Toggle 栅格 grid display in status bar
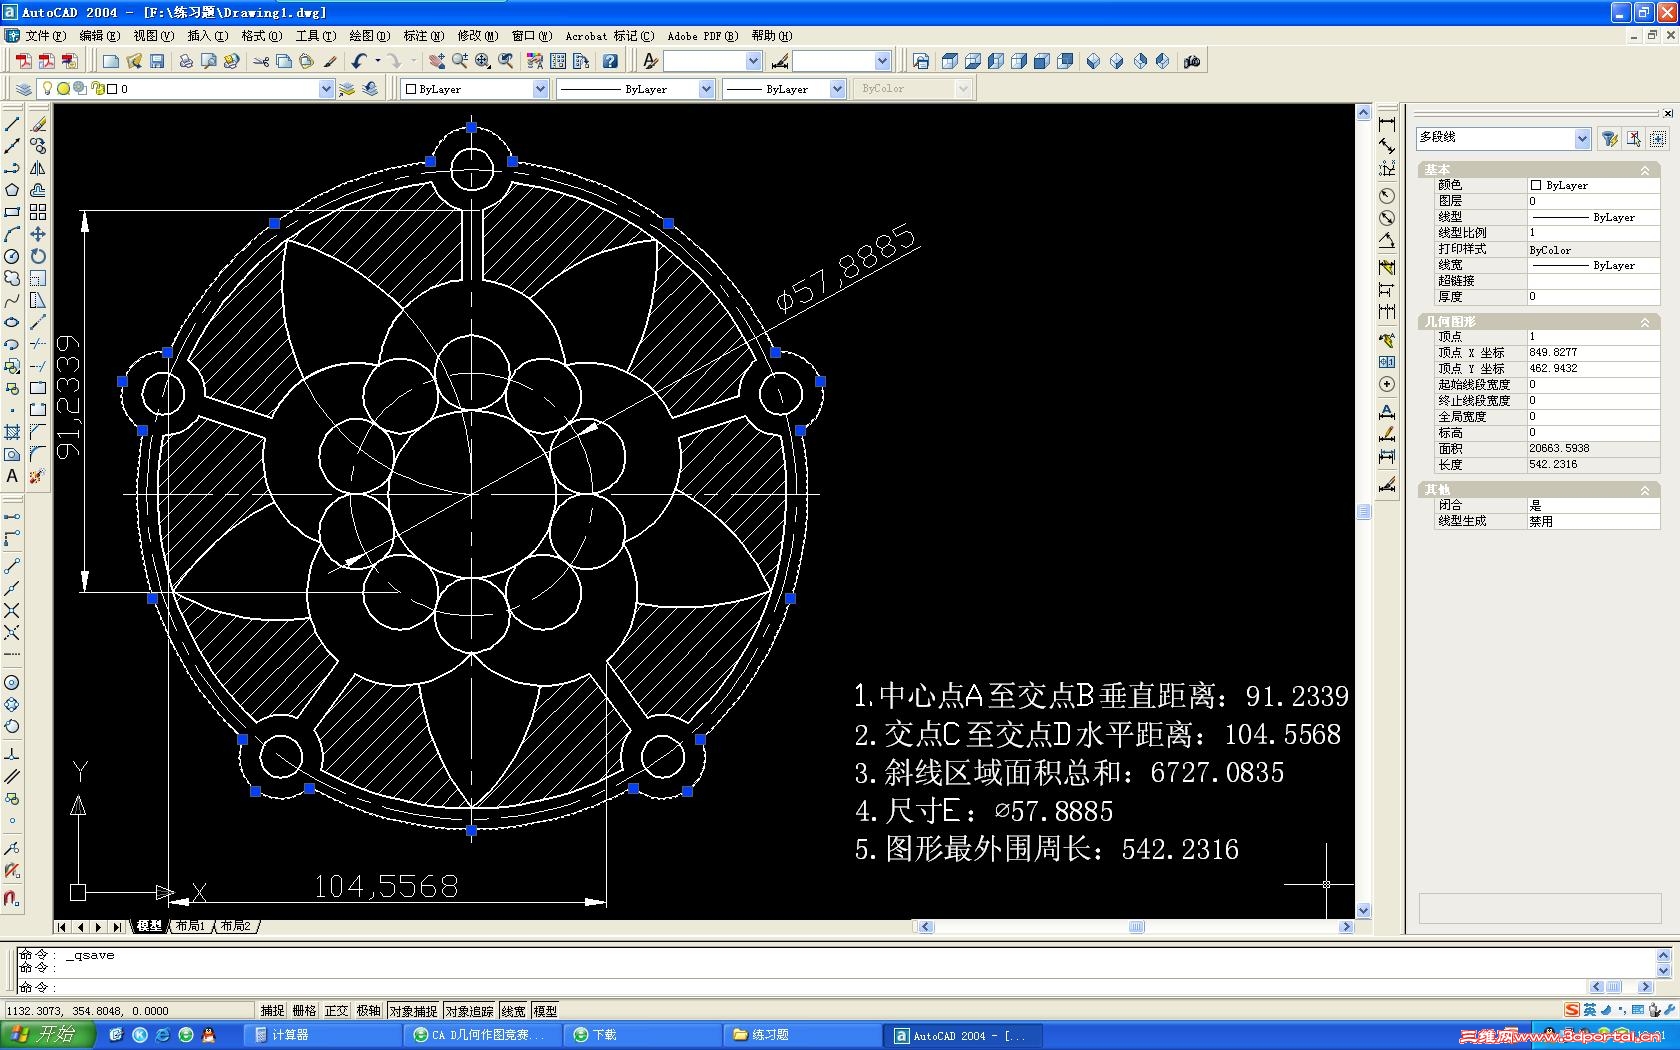This screenshot has width=1680, height=1050. coord(304,1011)
